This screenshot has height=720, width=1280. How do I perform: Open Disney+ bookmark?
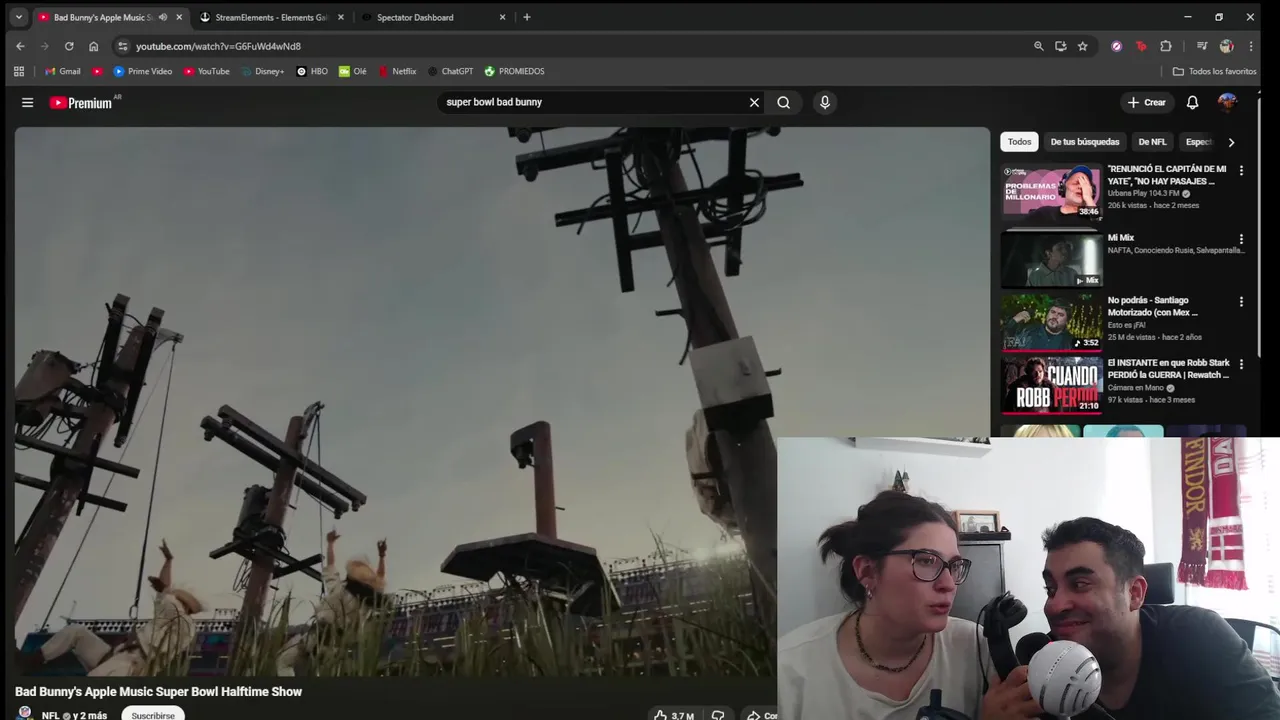point(262,71)
